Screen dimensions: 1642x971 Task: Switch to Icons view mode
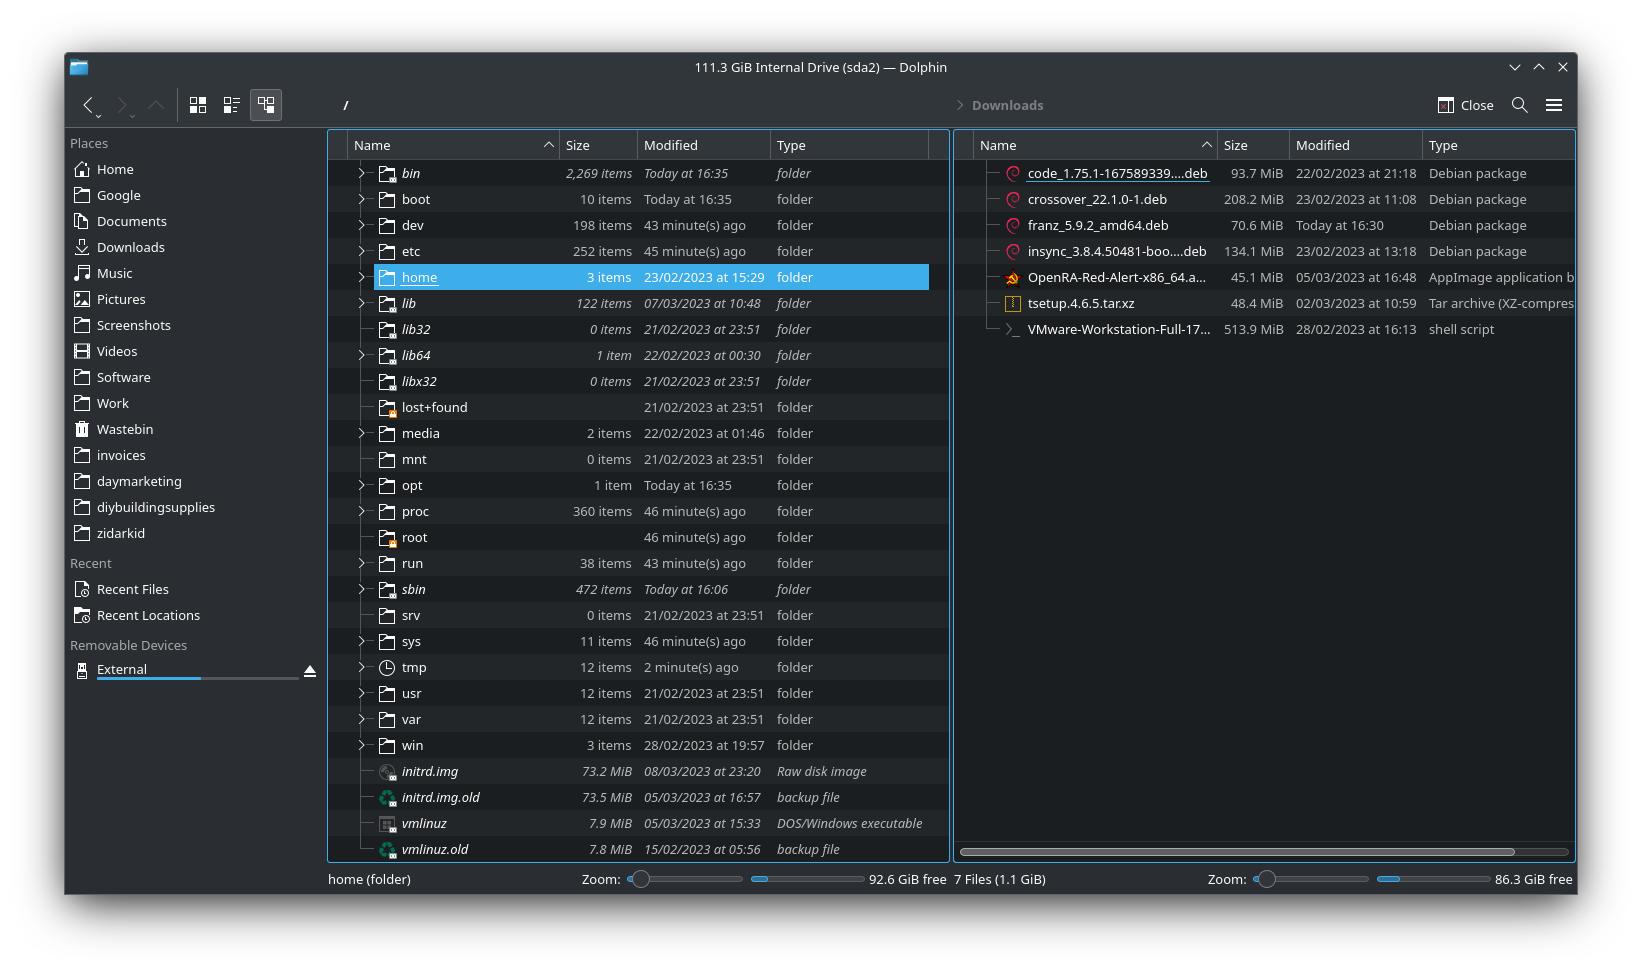click(198, 105)
